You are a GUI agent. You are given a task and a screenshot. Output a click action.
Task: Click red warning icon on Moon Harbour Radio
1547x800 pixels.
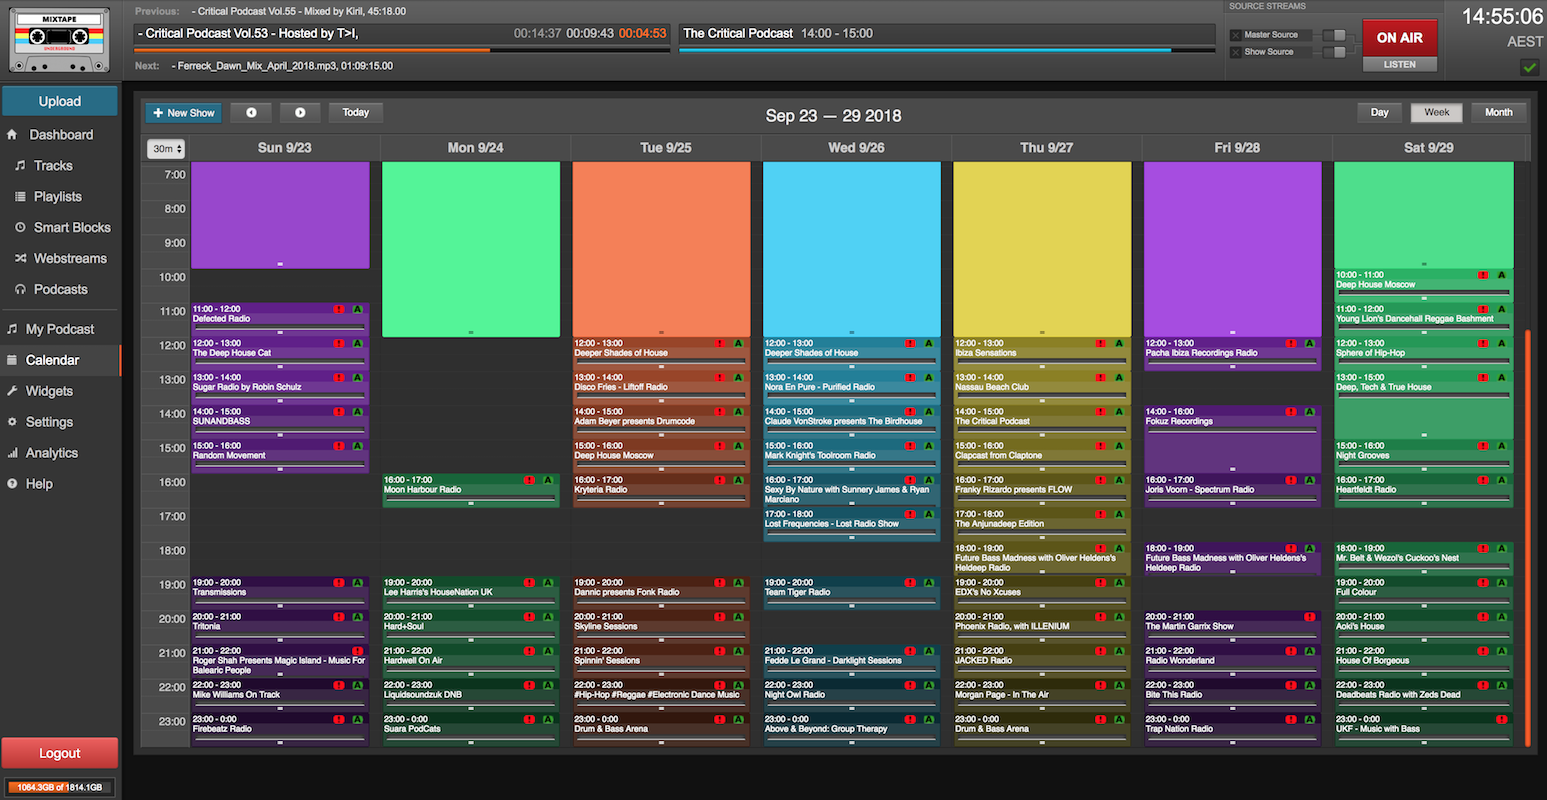(529, 481)
